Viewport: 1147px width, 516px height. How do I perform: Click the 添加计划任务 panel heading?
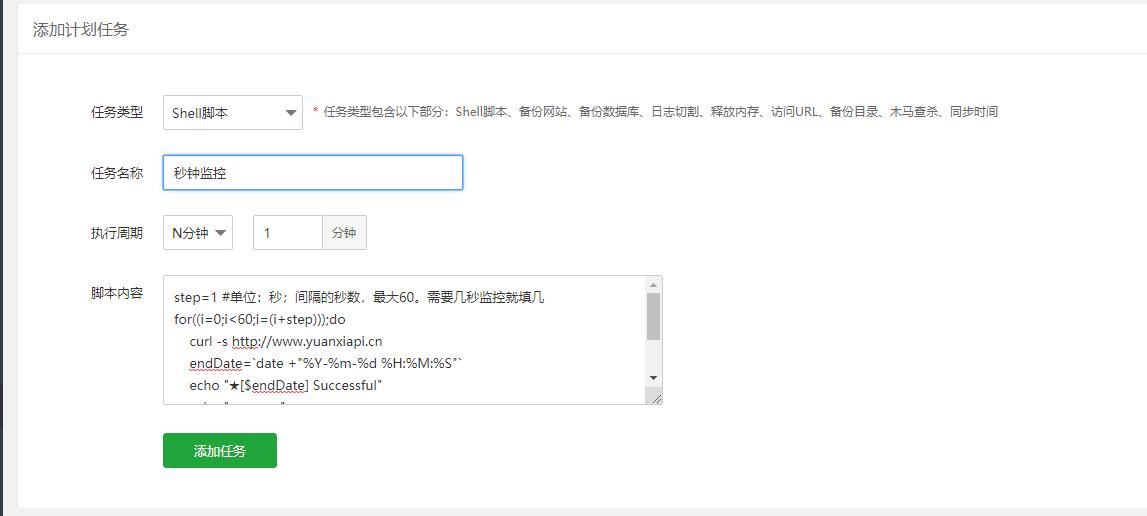[x=81, y=30]
